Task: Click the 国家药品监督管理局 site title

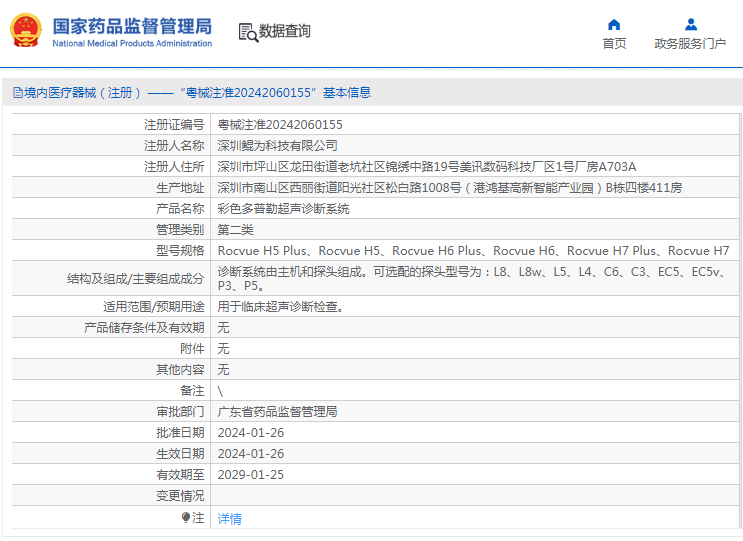Action: pos(132,25)
